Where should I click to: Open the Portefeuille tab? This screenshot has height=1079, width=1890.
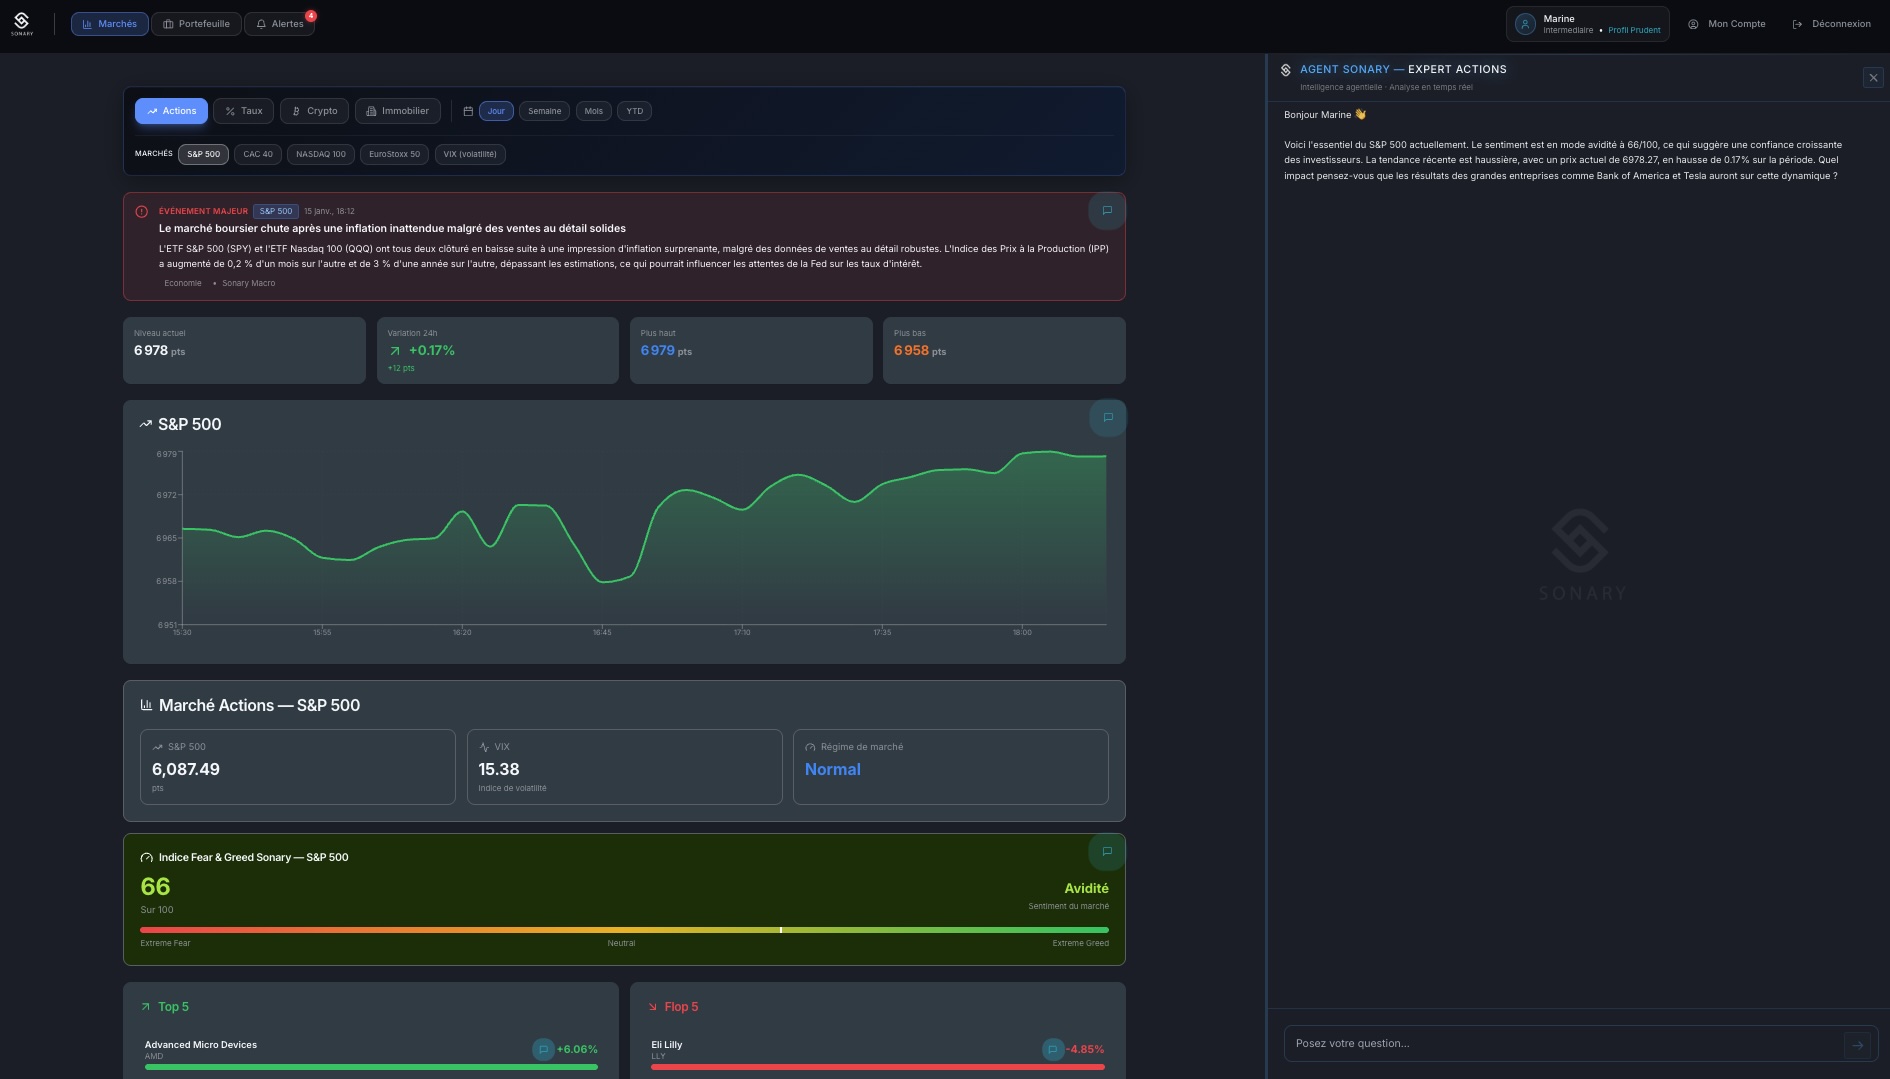[x=196, y=24]
